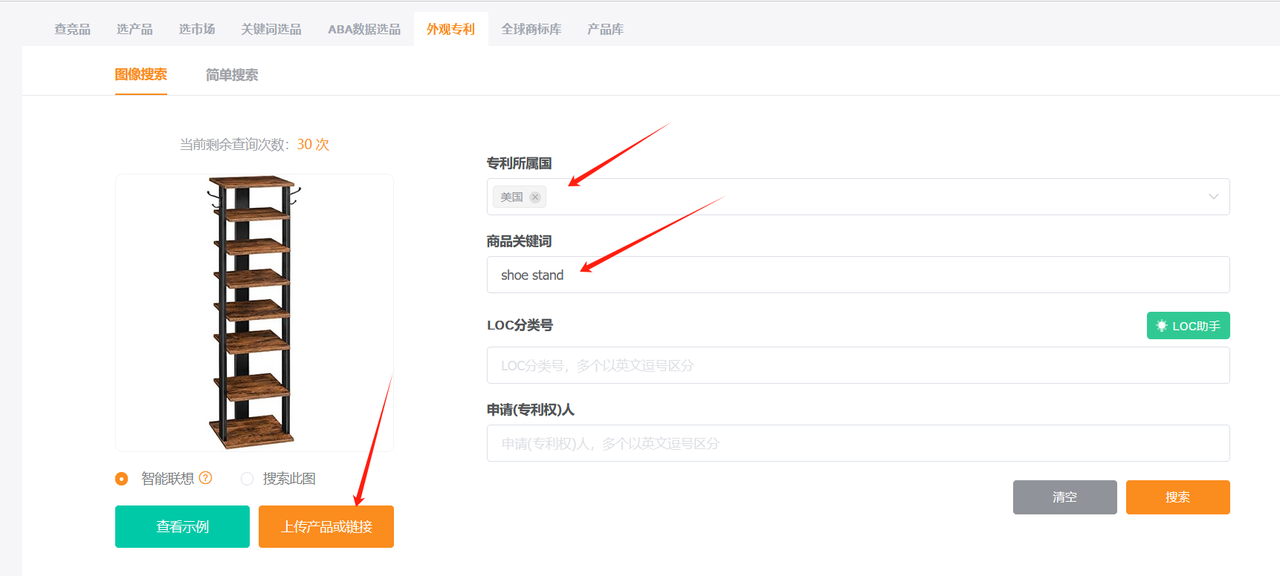Click the 上传产品或链接 button
1280x576 pixels.
click(326, 526)
